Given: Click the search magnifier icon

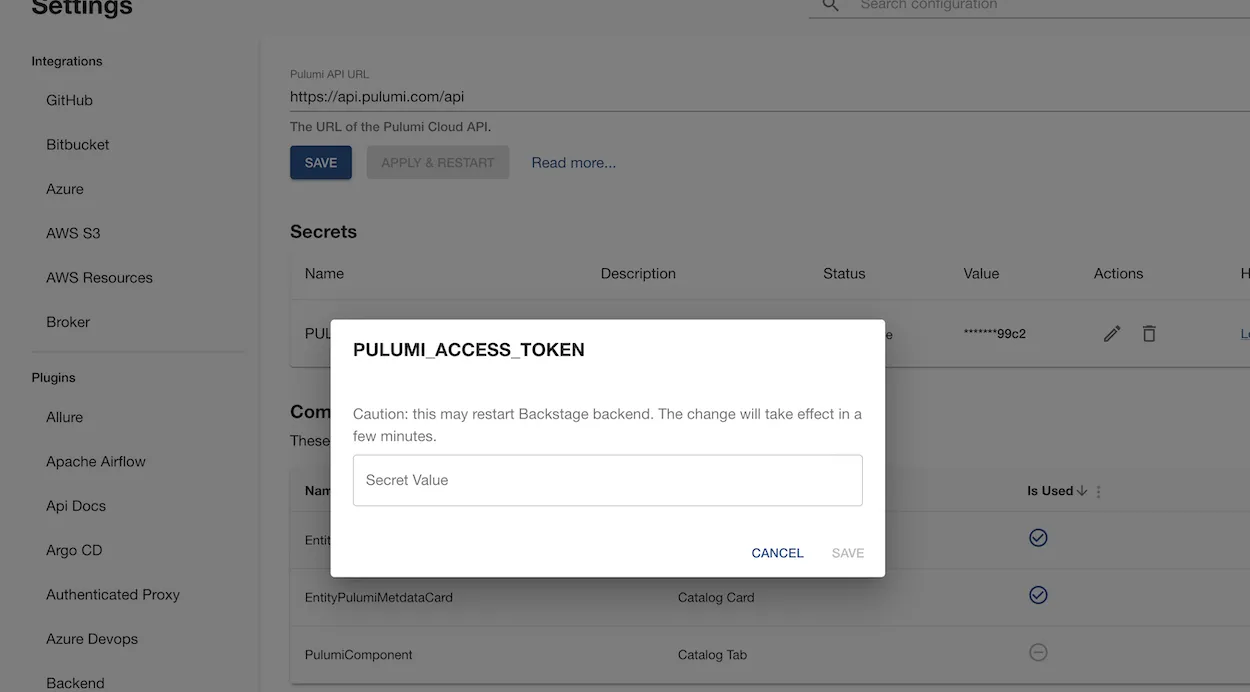Looking at the screenshot, I should click(x=829, y=5).
